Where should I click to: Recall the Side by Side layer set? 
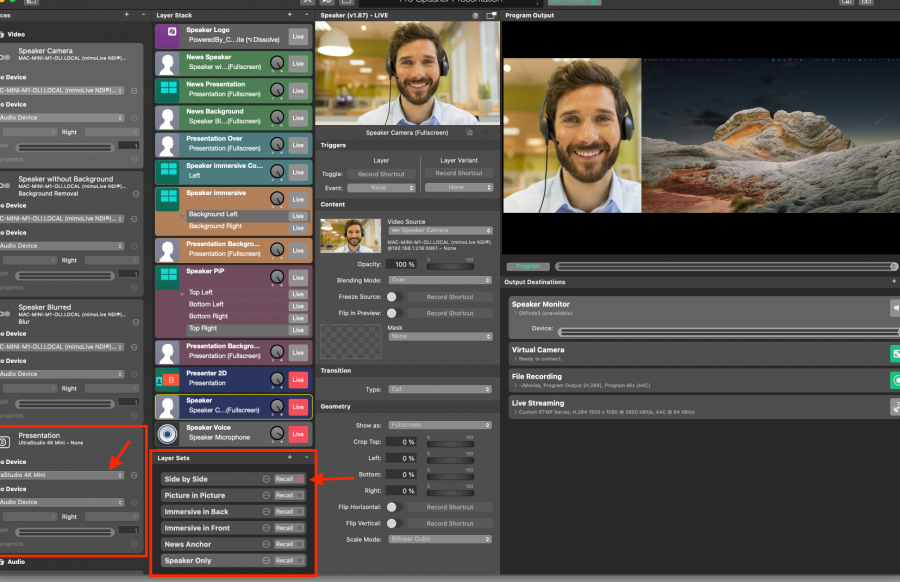(289, 479)
